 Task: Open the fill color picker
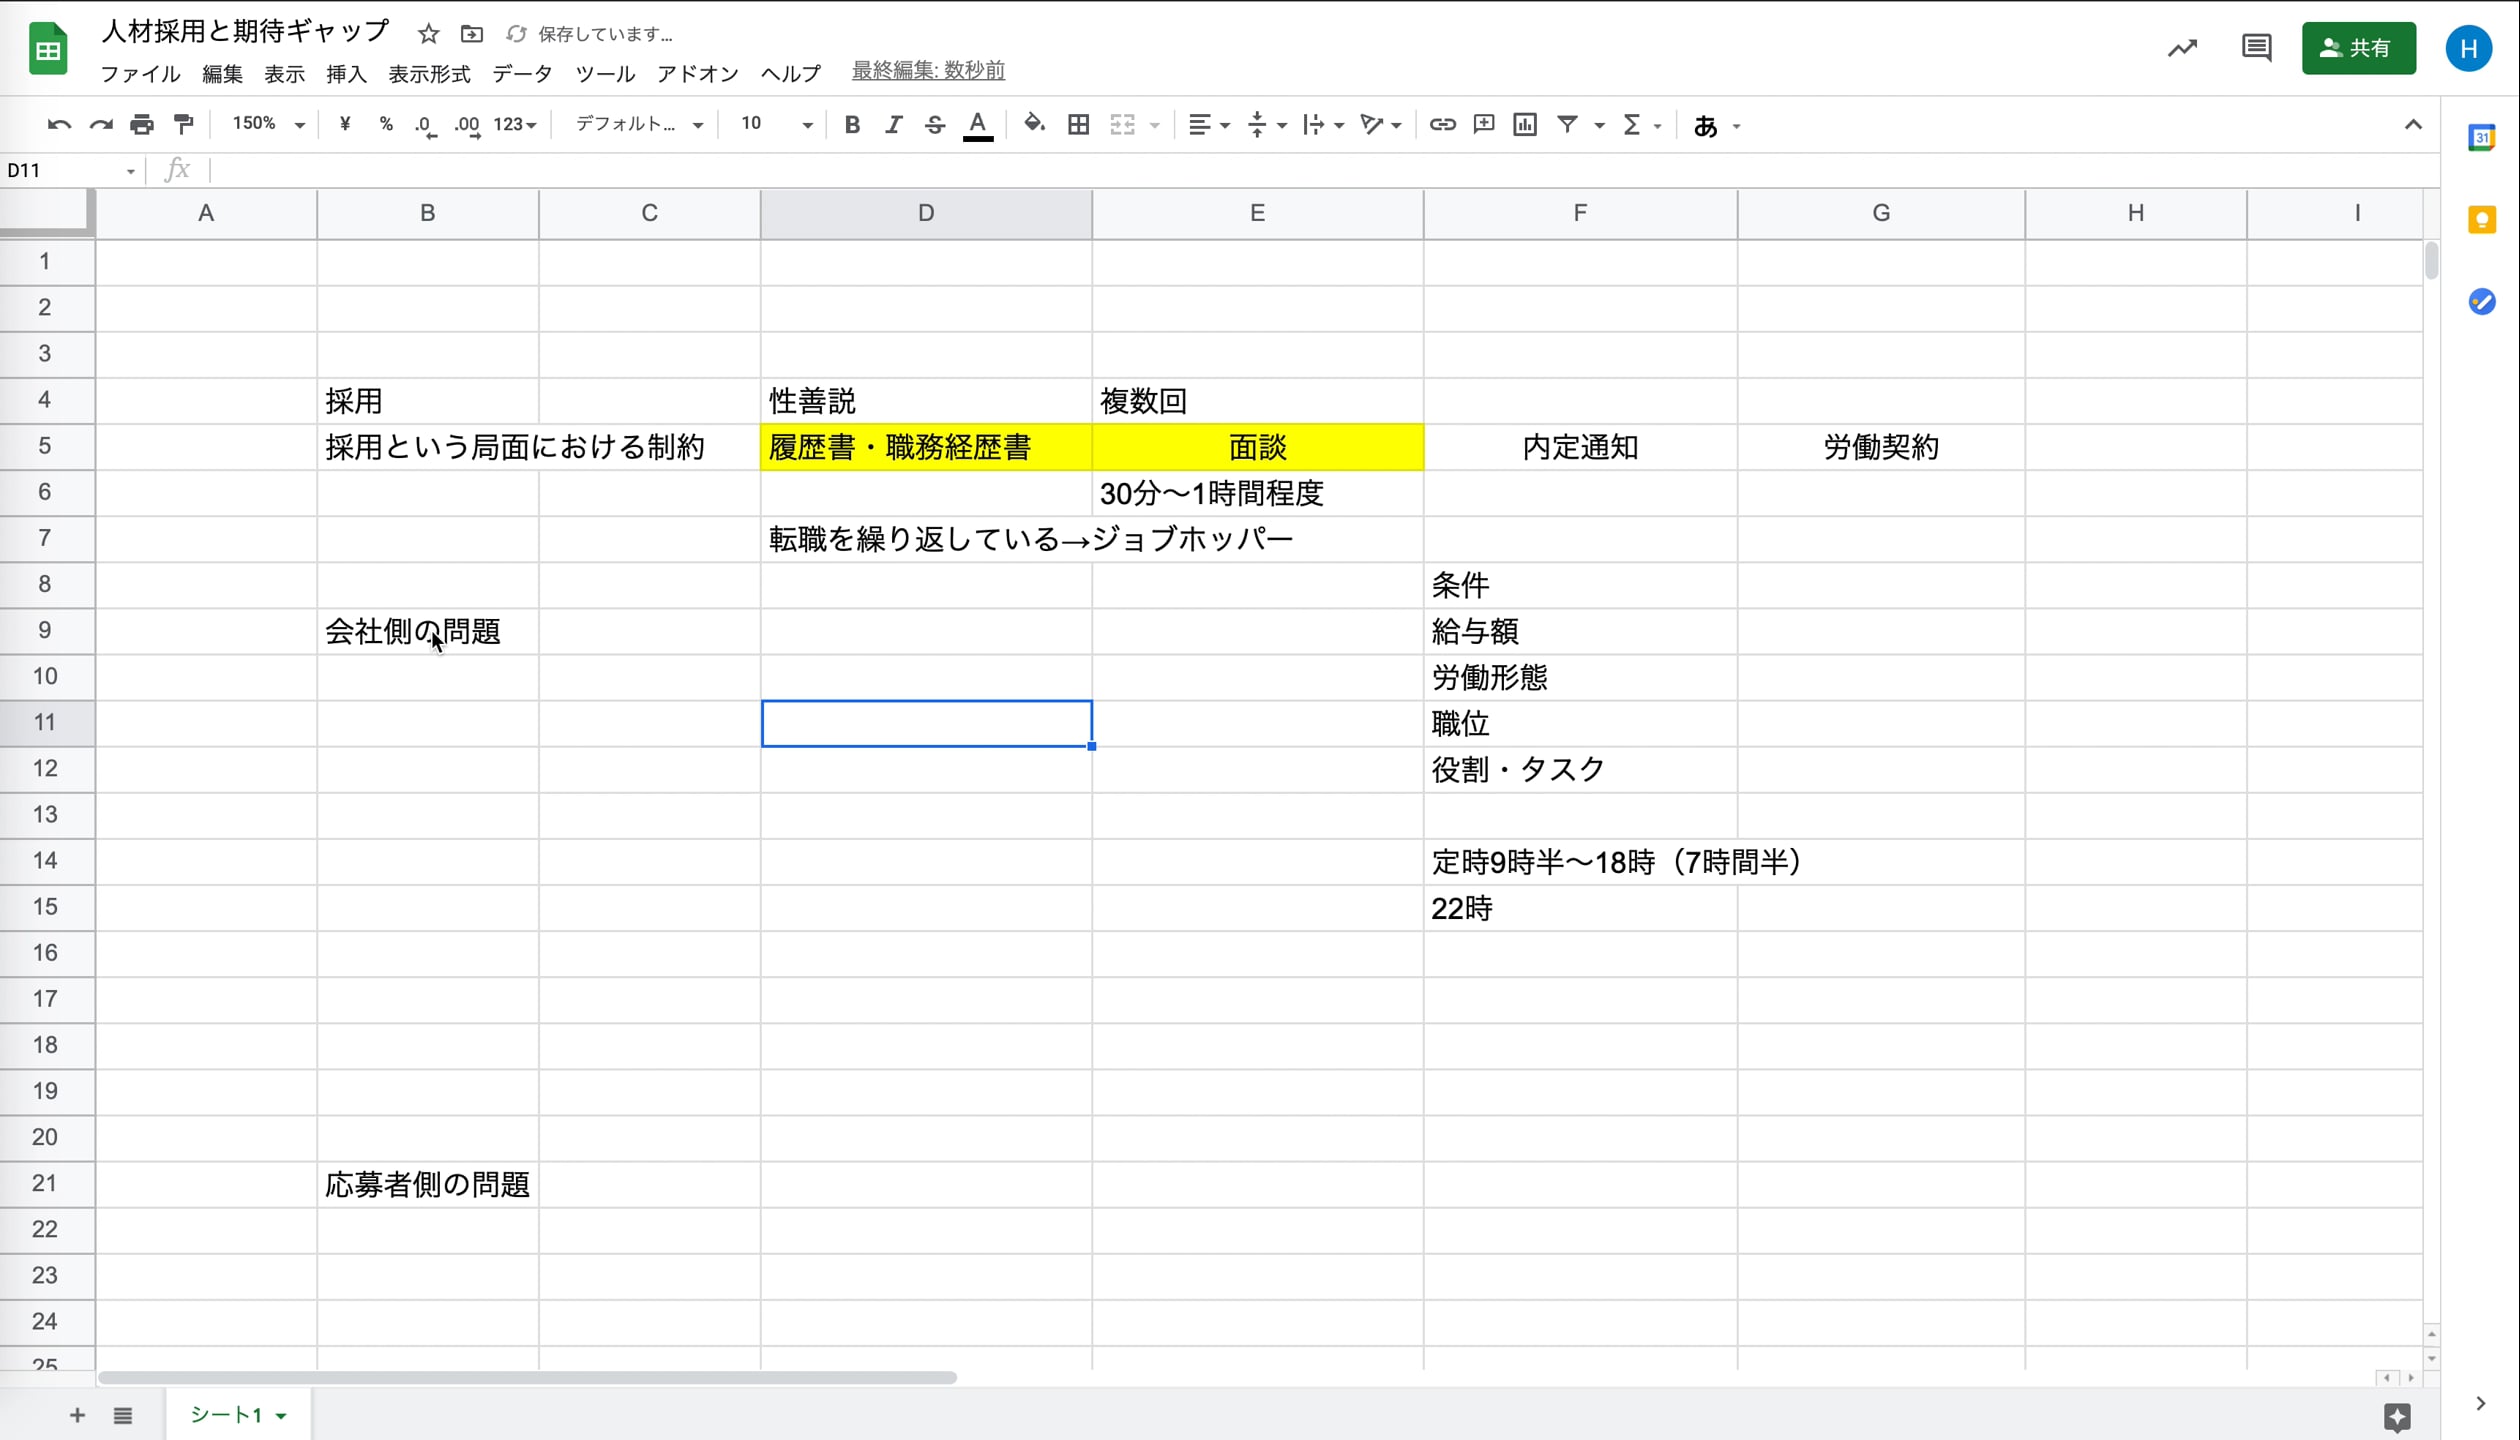[1034, 124]
